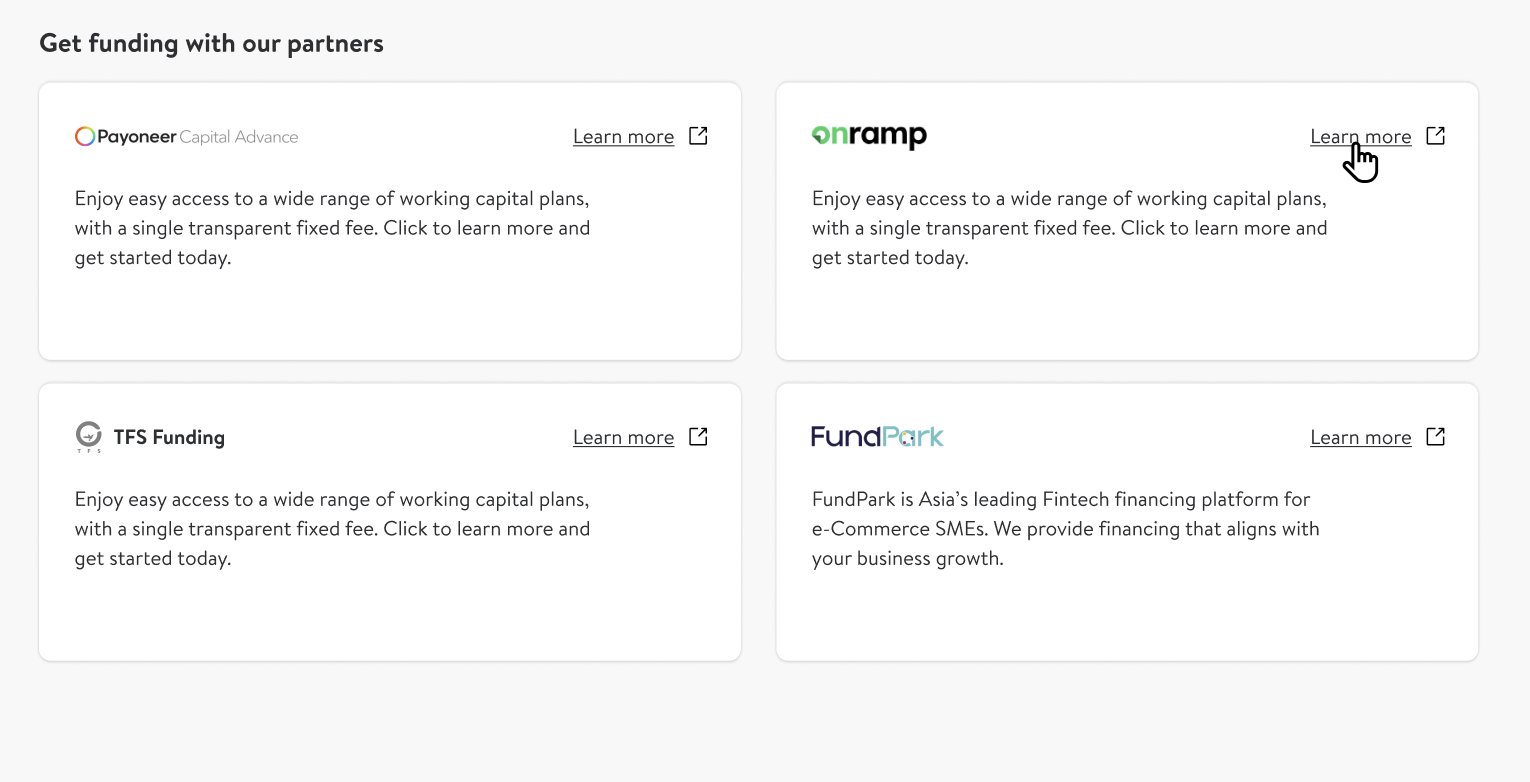The height and width of the screenshot is (782, 1530).
Task: Click the 'TFS Funding' name text
Action: (169, 437)
